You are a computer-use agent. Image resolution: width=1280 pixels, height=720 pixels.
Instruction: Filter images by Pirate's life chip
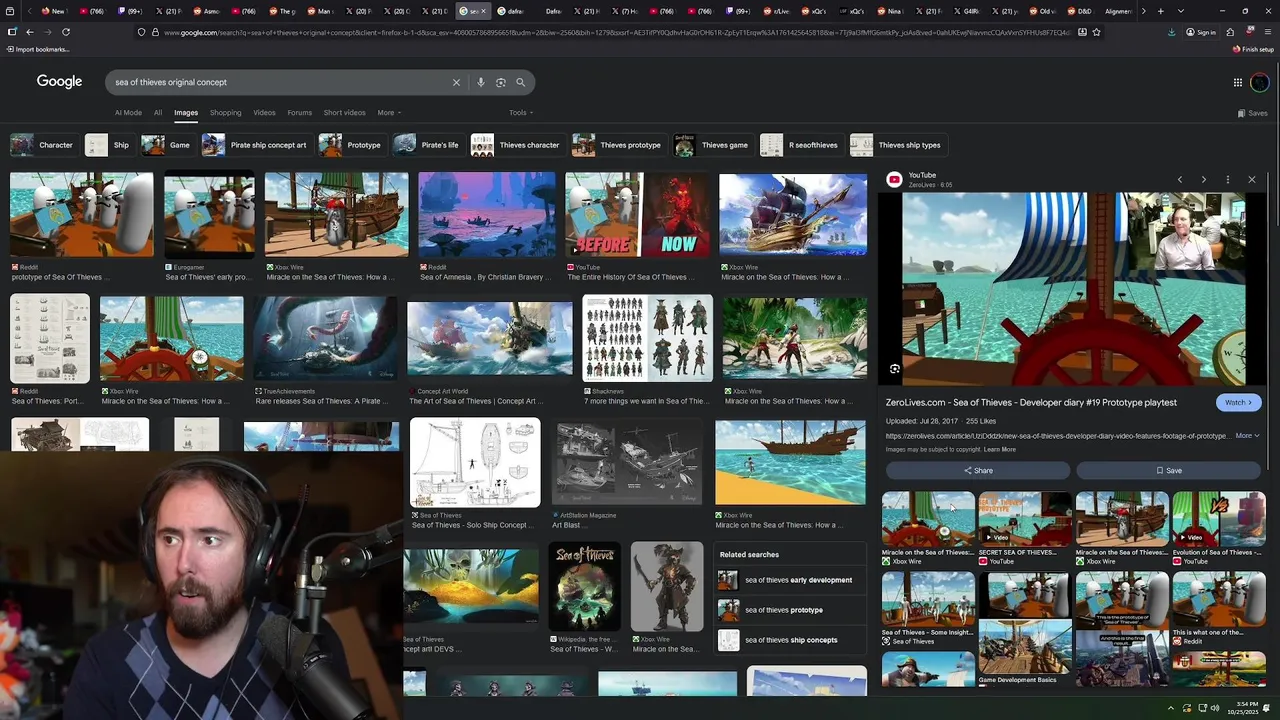427,145
